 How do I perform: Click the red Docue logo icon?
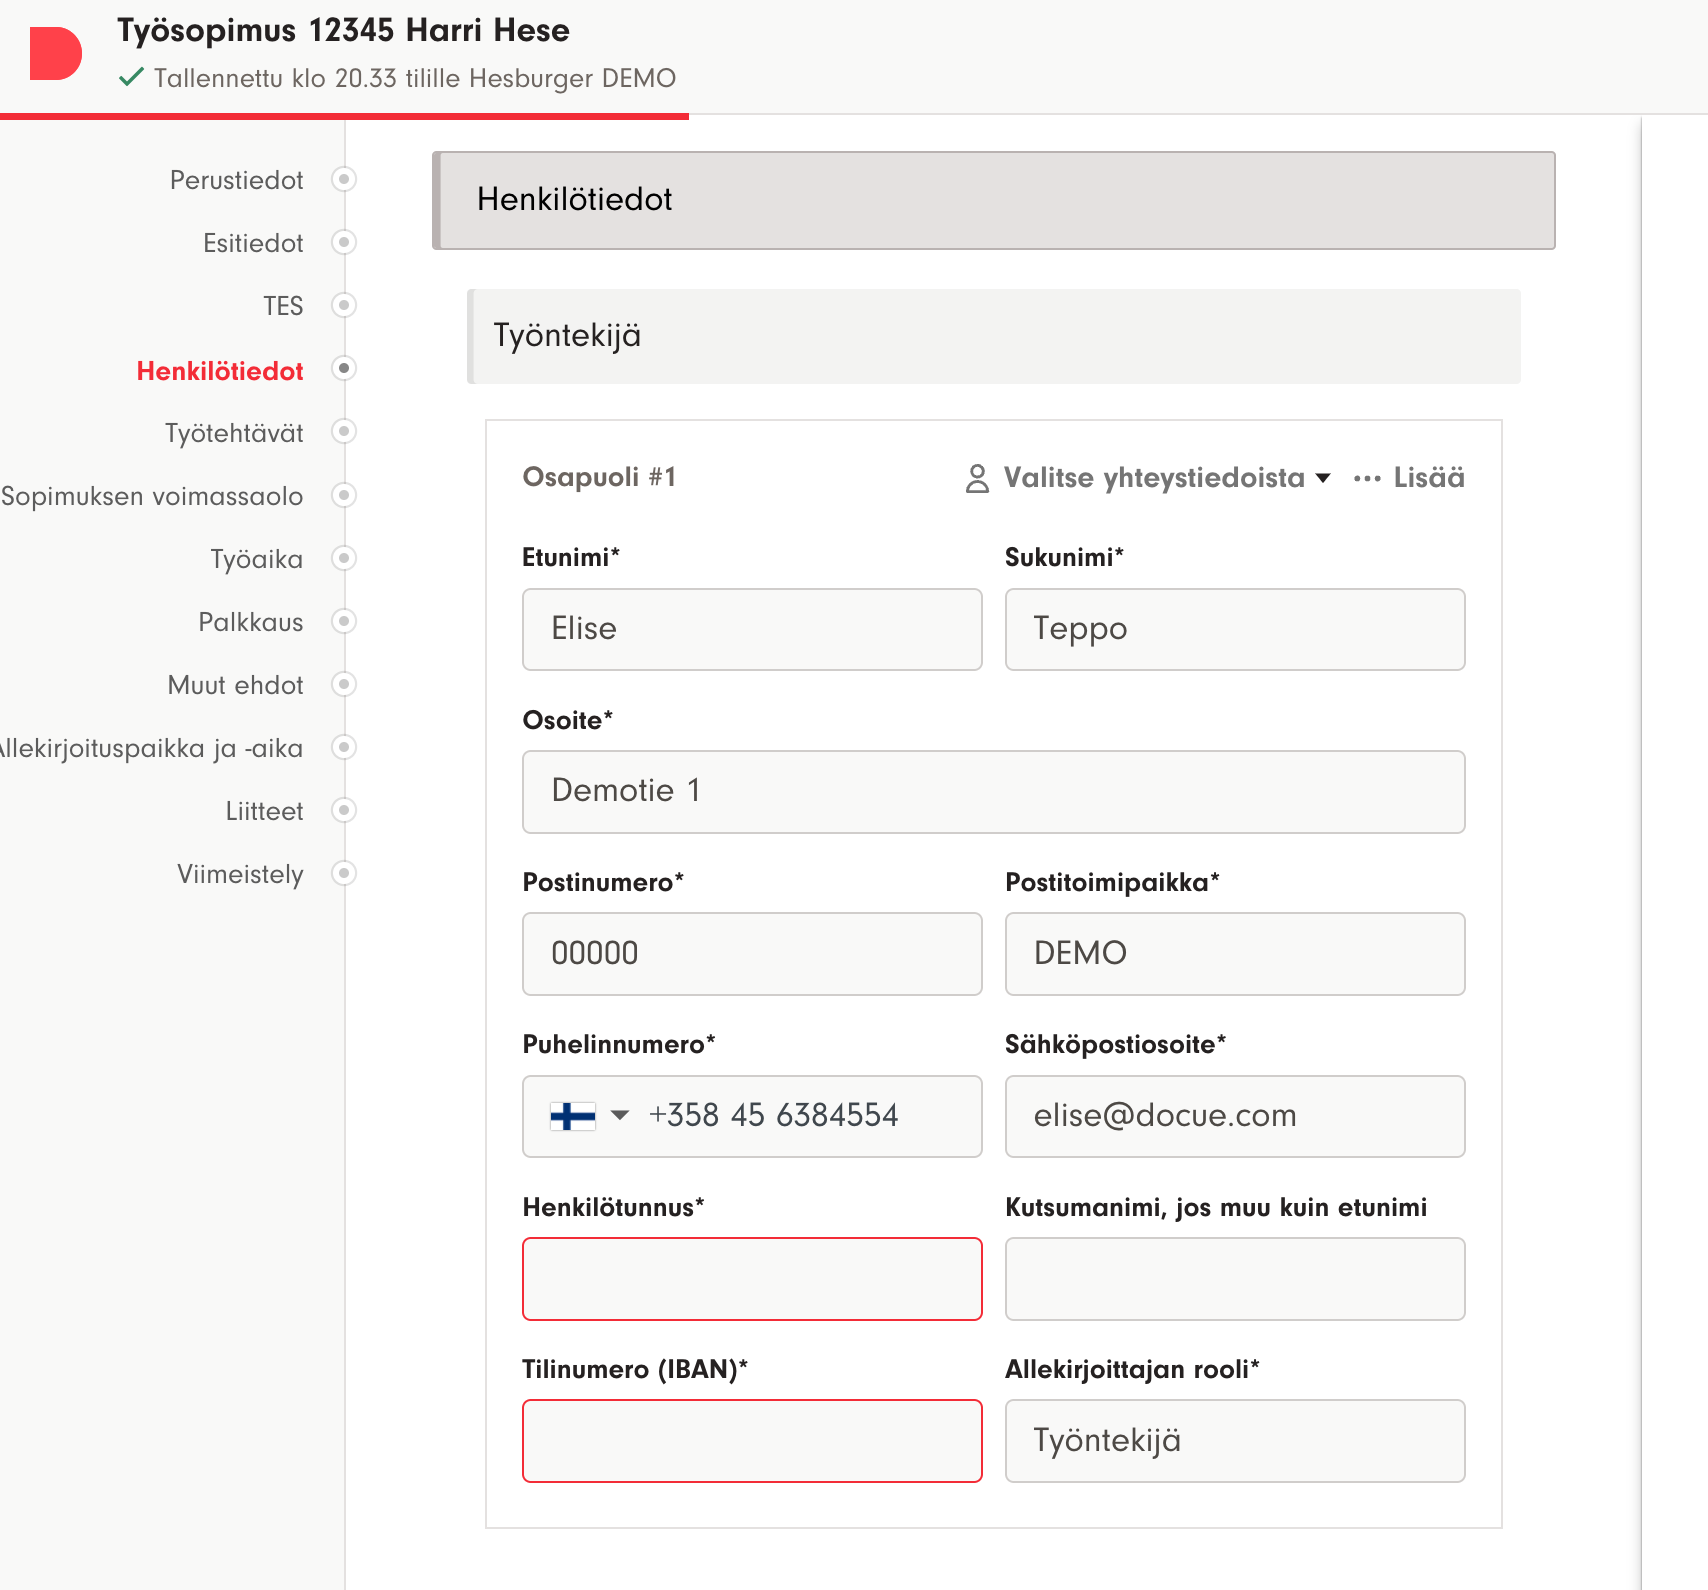tap(55, 54)
